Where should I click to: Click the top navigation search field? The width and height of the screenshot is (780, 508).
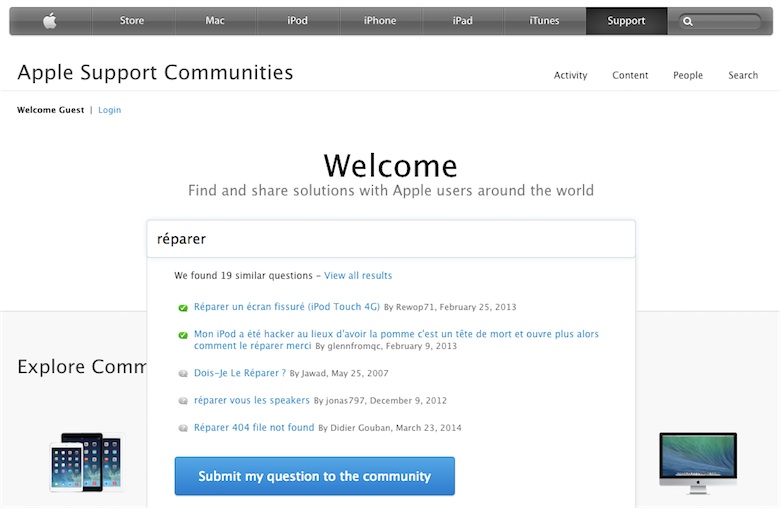pos(720,21)
